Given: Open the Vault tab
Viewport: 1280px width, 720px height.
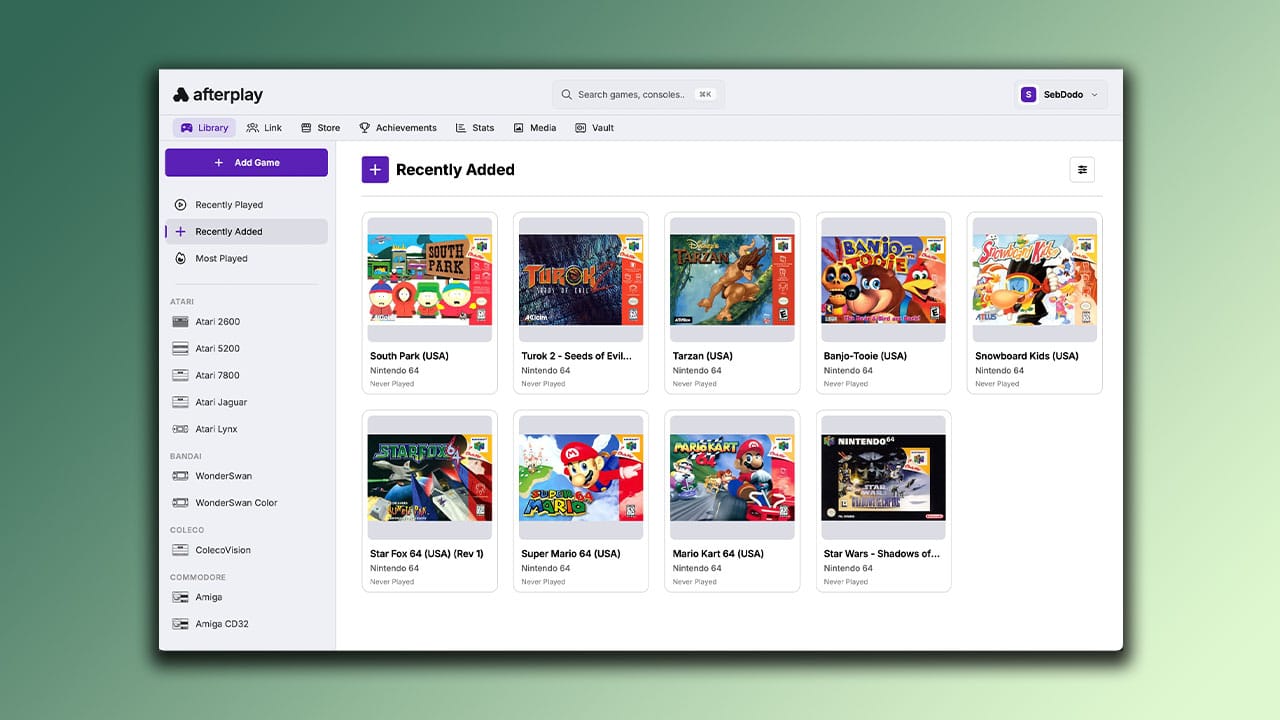Looking at the screenshot, I should (x=594, y=128).
